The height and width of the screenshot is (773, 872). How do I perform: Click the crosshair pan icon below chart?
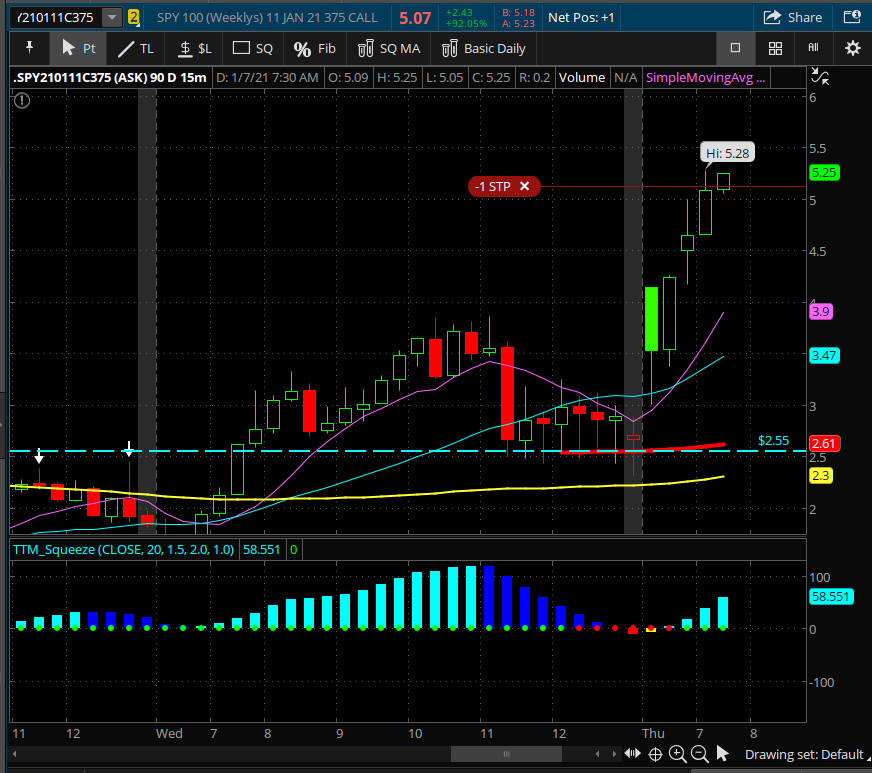[656, 754]
